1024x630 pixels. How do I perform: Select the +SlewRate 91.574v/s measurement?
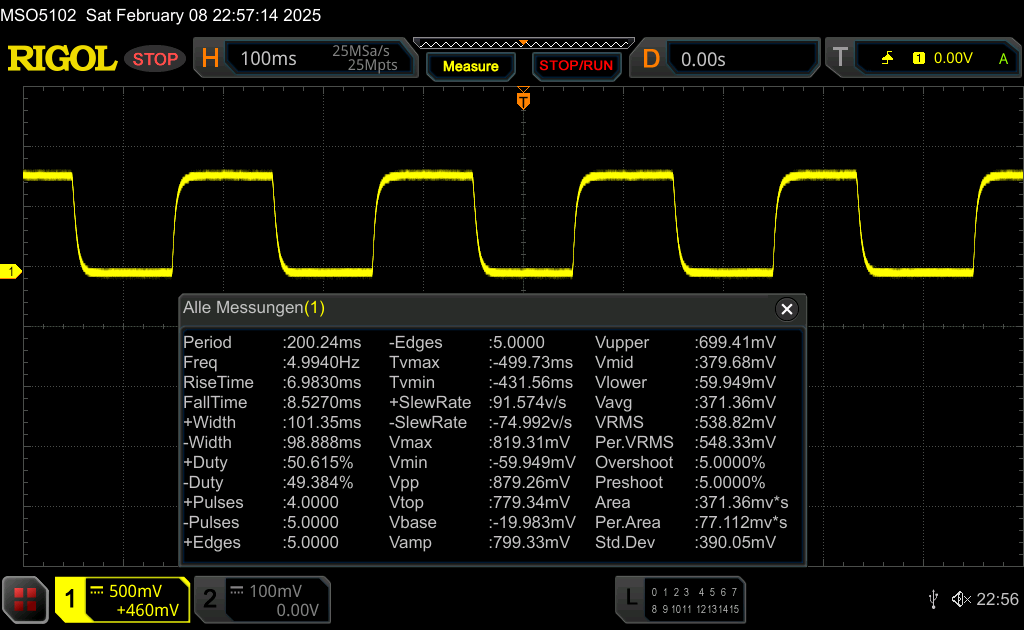coord(478,402)
